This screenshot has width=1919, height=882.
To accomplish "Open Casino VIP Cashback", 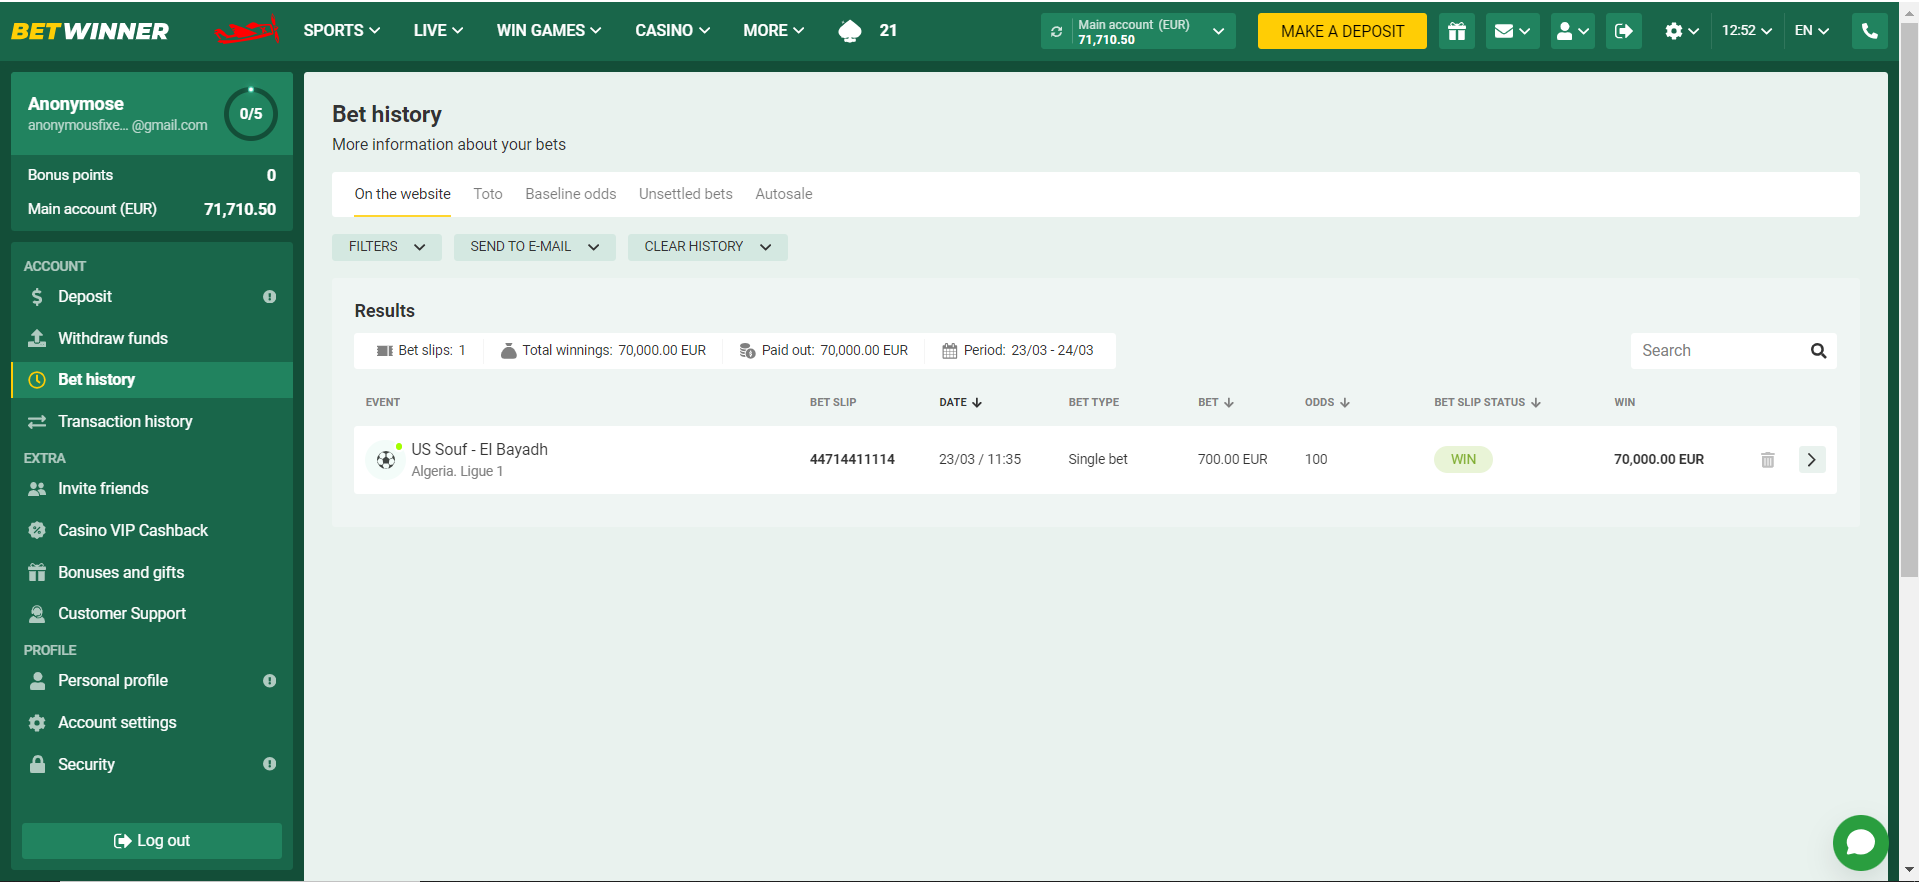I will pos(152,531).
